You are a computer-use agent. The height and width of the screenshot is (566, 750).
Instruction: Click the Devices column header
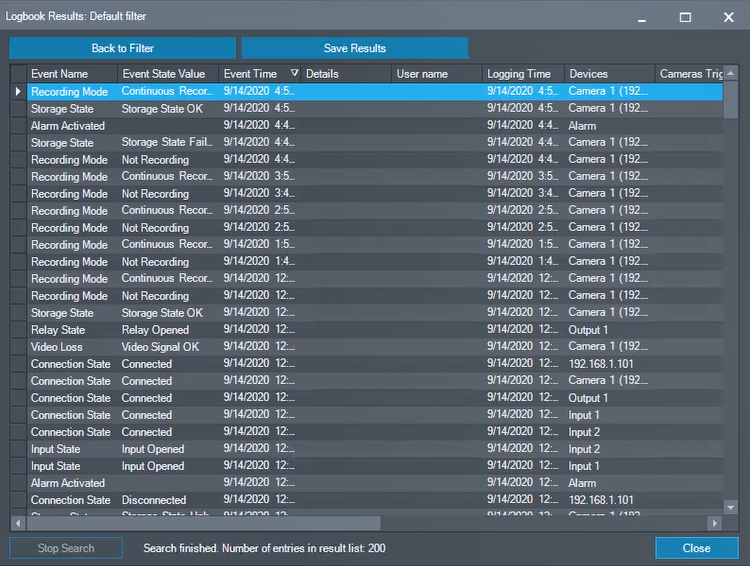[x=588, y=74]
